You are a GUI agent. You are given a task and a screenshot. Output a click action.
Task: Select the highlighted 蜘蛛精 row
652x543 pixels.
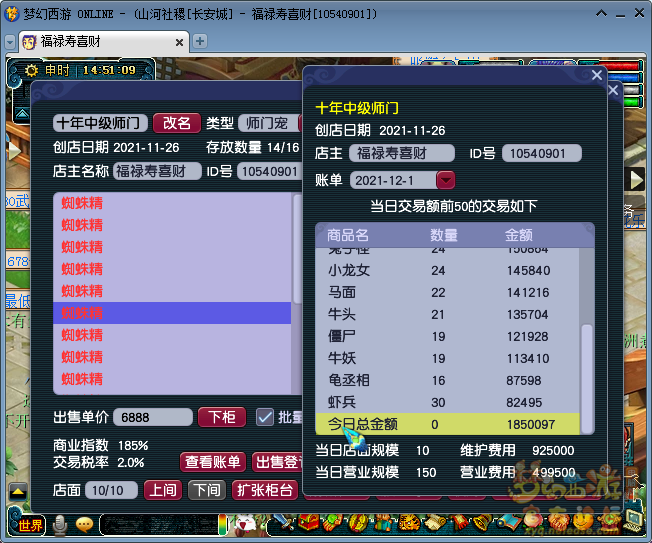pyautogui.click(x=172, y=313)
